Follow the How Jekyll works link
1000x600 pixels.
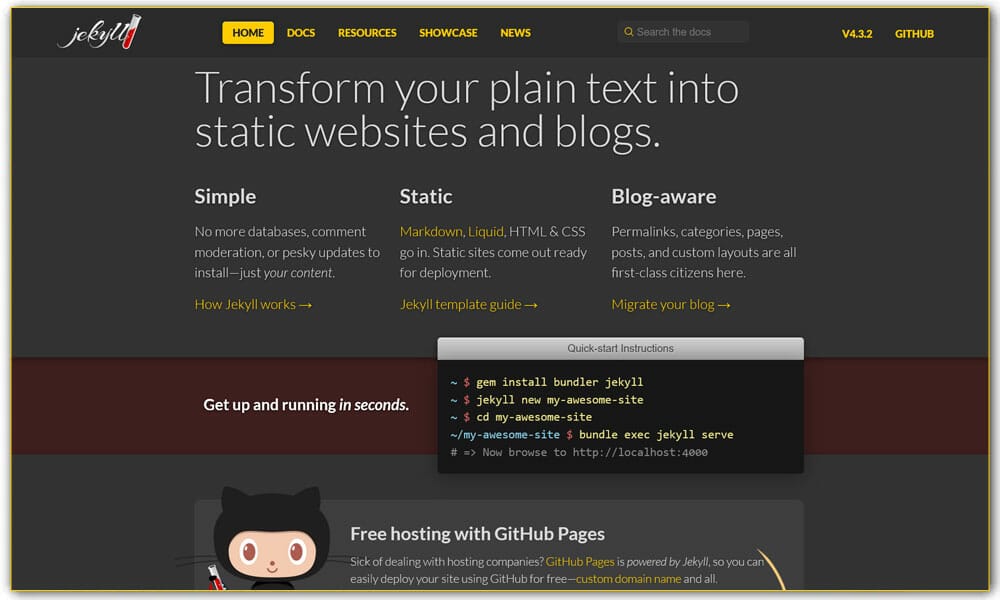point(253,306)
